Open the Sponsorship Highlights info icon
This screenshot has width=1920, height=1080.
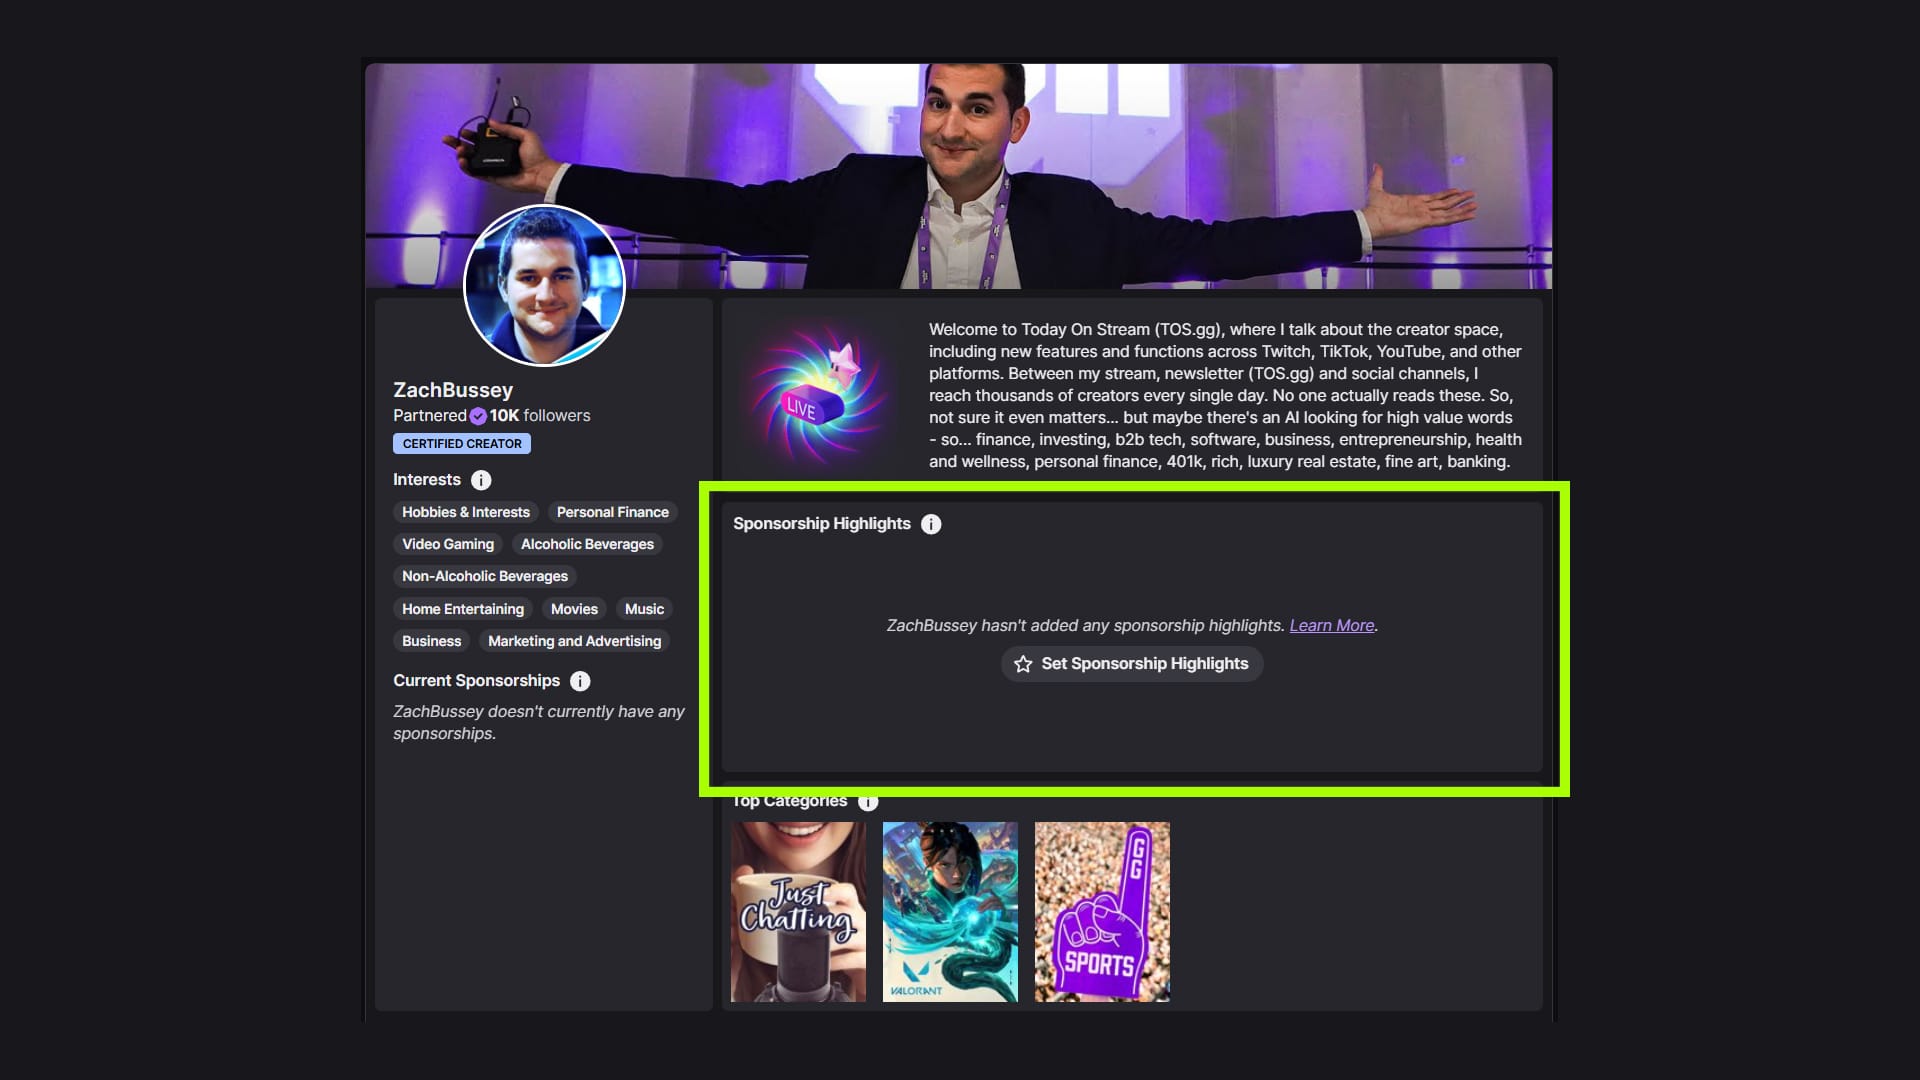coord(931,524)
